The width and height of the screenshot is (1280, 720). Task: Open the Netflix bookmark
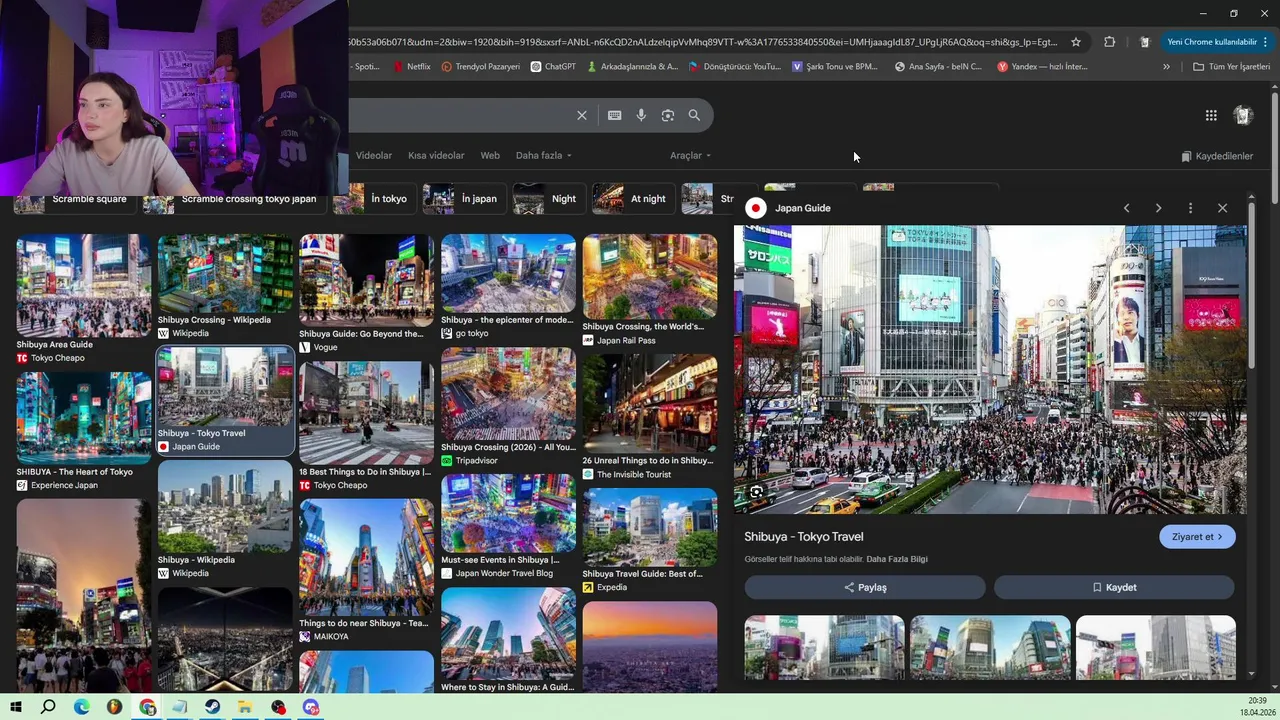(412, 67)
